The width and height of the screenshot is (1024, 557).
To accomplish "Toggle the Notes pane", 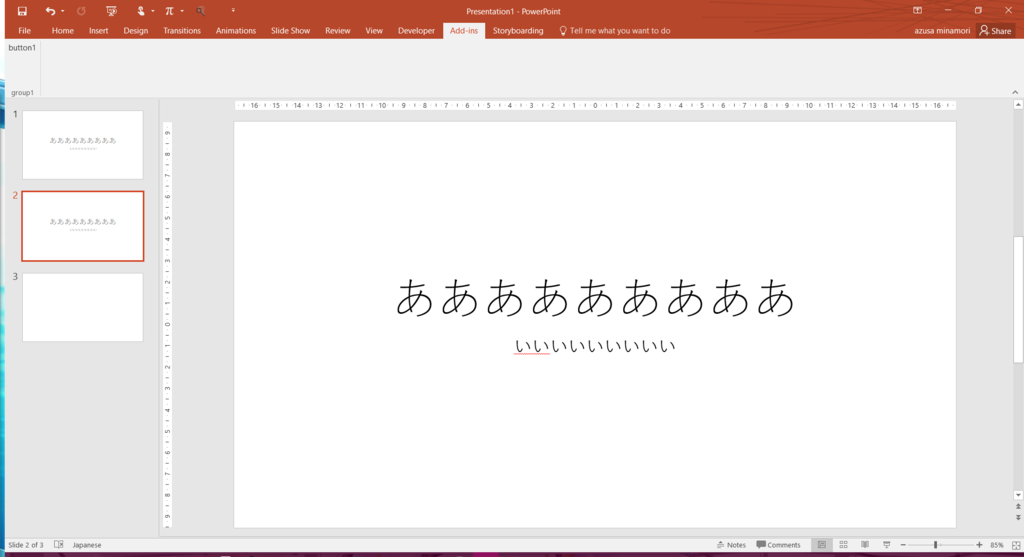I will point(731,545).
